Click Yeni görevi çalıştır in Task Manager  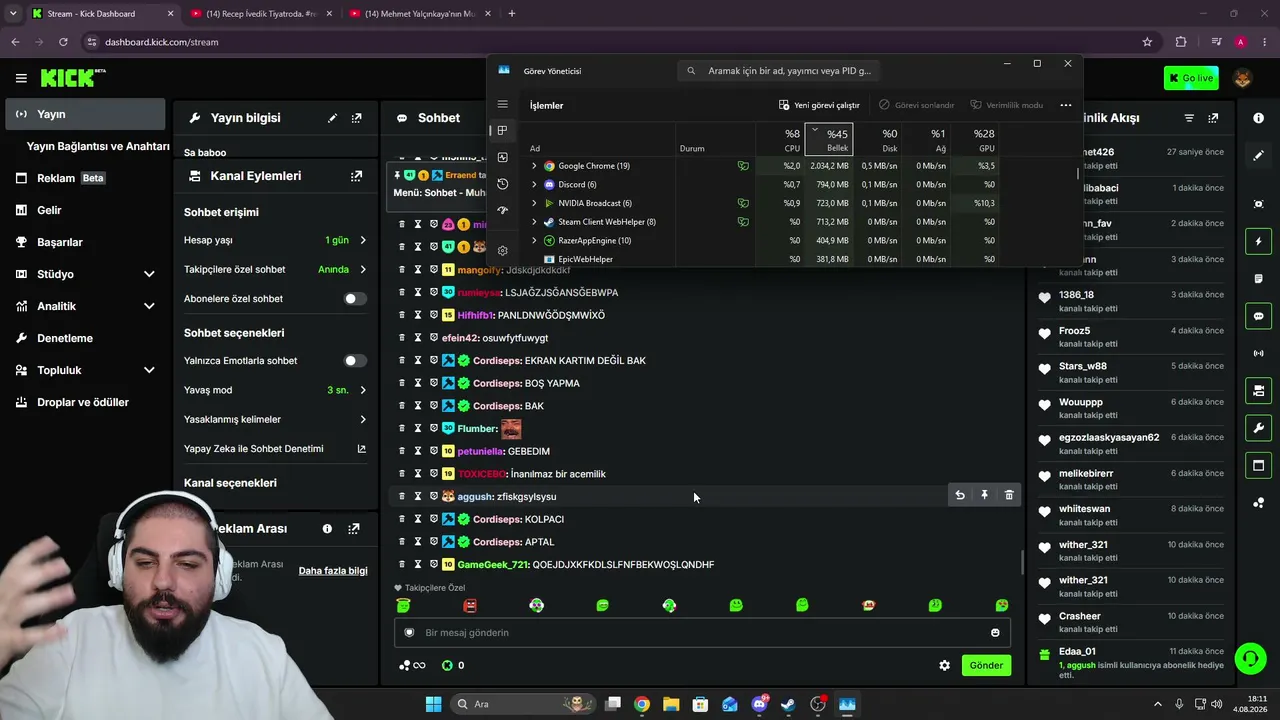[x=819, y=105]
